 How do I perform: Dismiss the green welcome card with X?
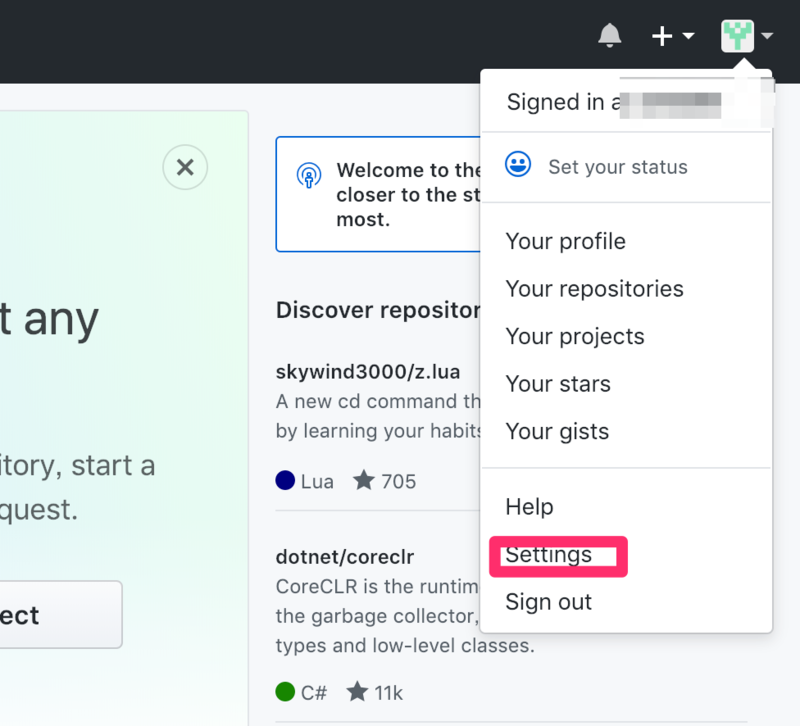click(x=185, y=167)
